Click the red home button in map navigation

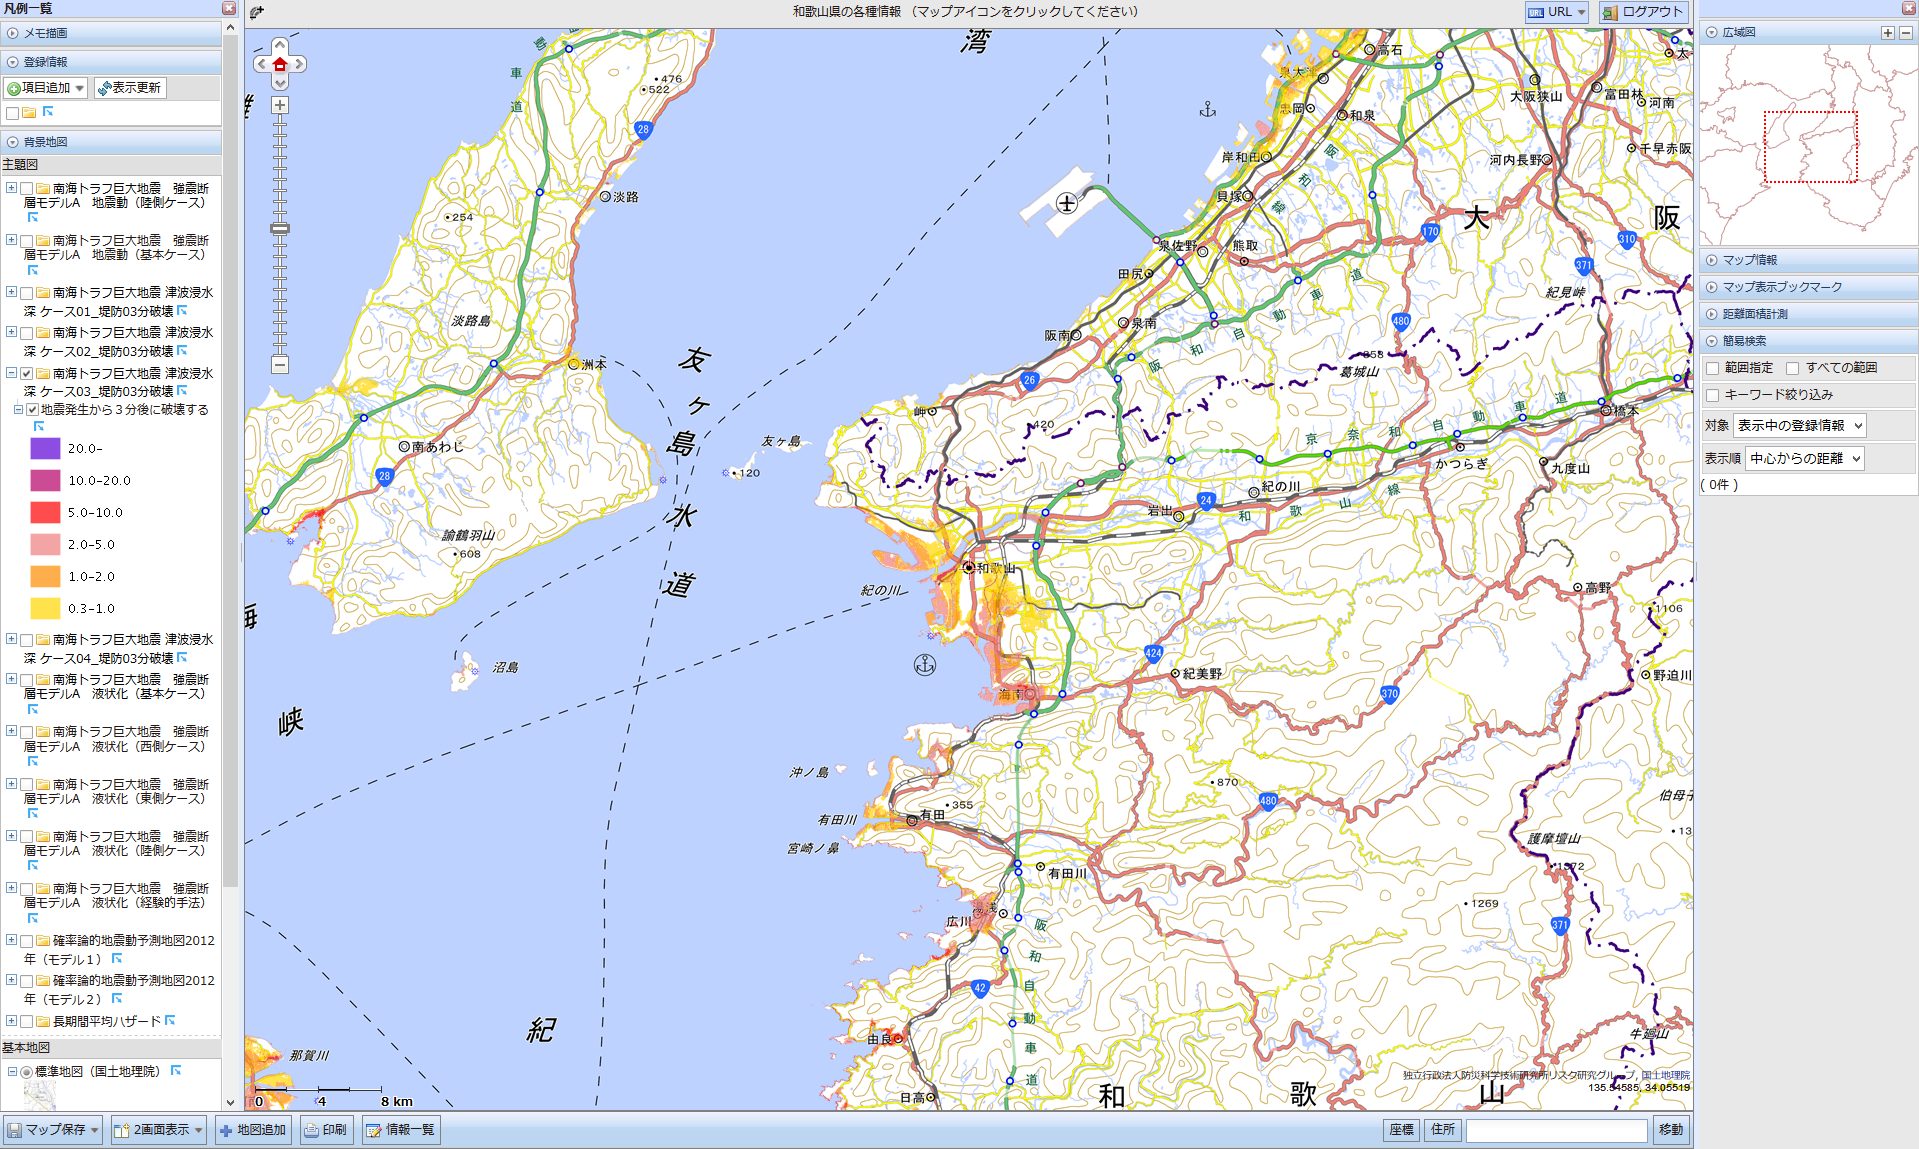pyautogui.click(x=280, y=64)
